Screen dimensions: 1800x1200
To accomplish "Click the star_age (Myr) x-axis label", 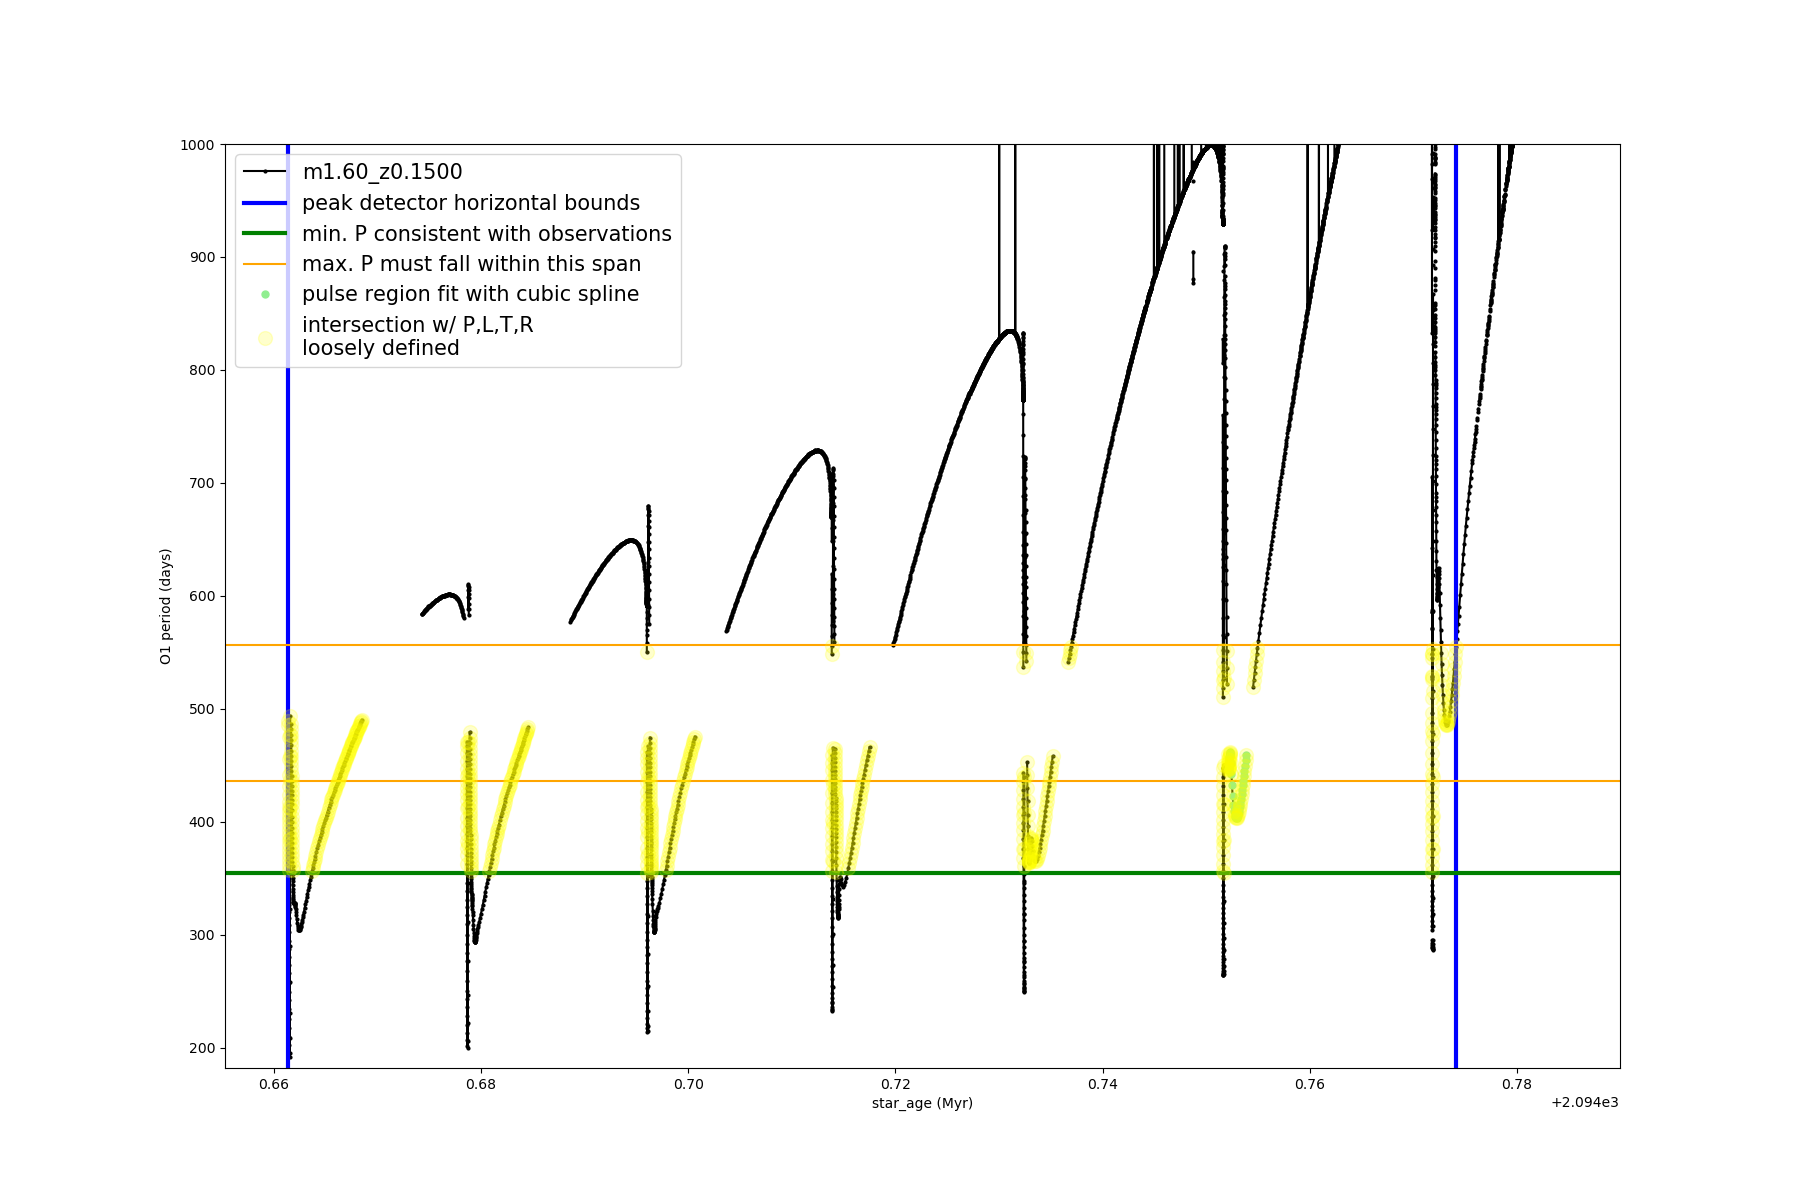I will click(x=922, y=1103).
